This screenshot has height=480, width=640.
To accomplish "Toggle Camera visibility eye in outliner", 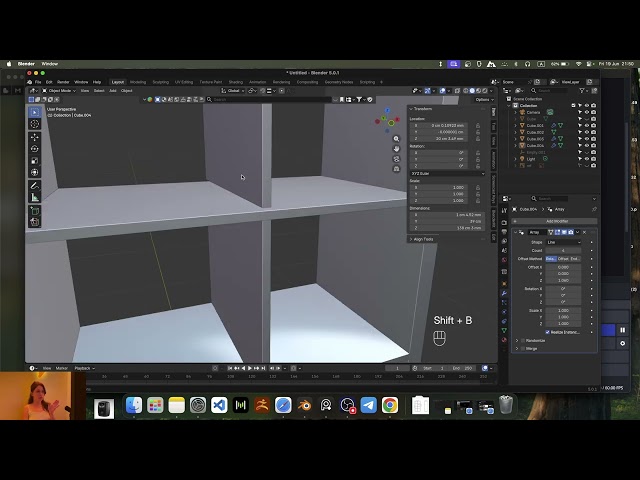I will click(x=587, y=112).
